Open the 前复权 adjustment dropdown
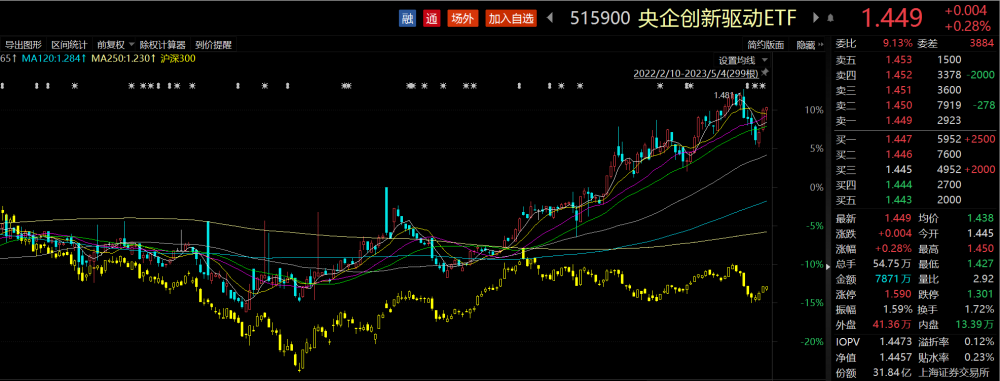Screen dimensions: 1000x381 (x=115, y=45)
